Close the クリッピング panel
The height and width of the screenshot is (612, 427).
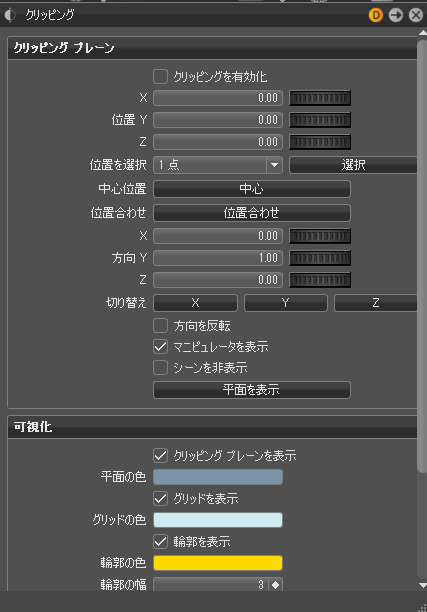[416, 15]
